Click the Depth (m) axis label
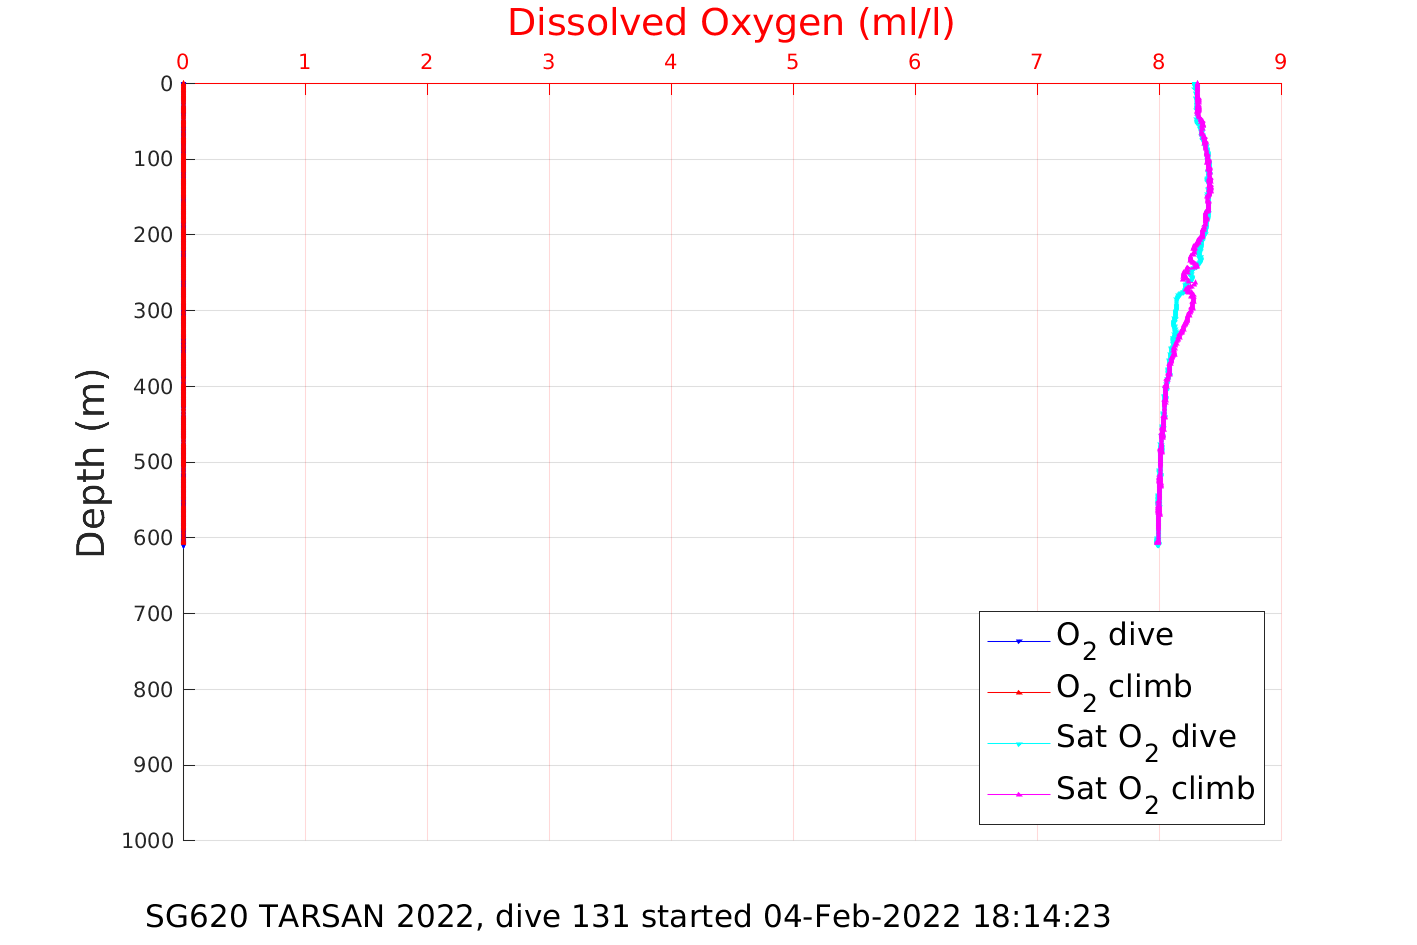 tap(91, 462)
